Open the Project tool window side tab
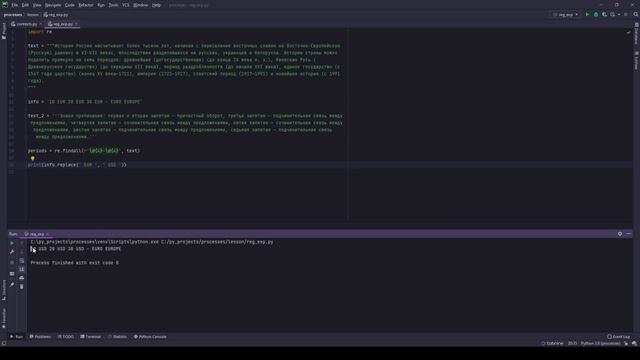The image size is (640, 360). pyautogui.click(x=4, y=31)
